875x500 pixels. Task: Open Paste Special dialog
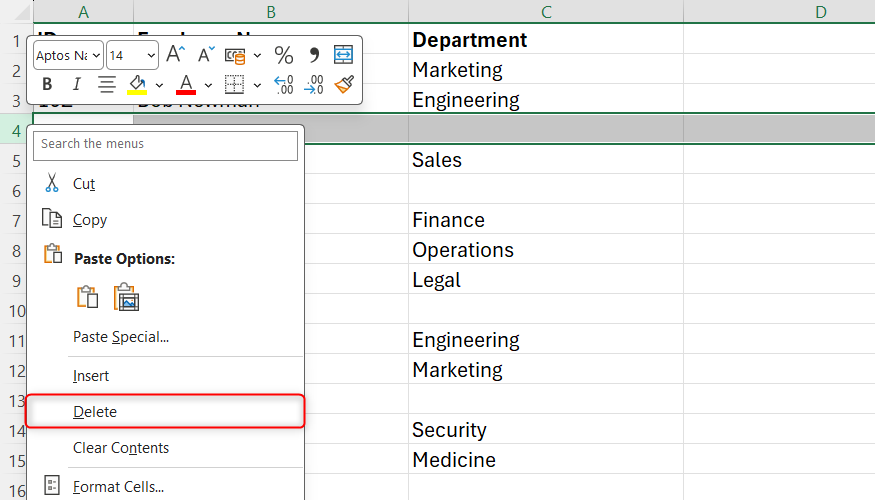pos(165,337)
